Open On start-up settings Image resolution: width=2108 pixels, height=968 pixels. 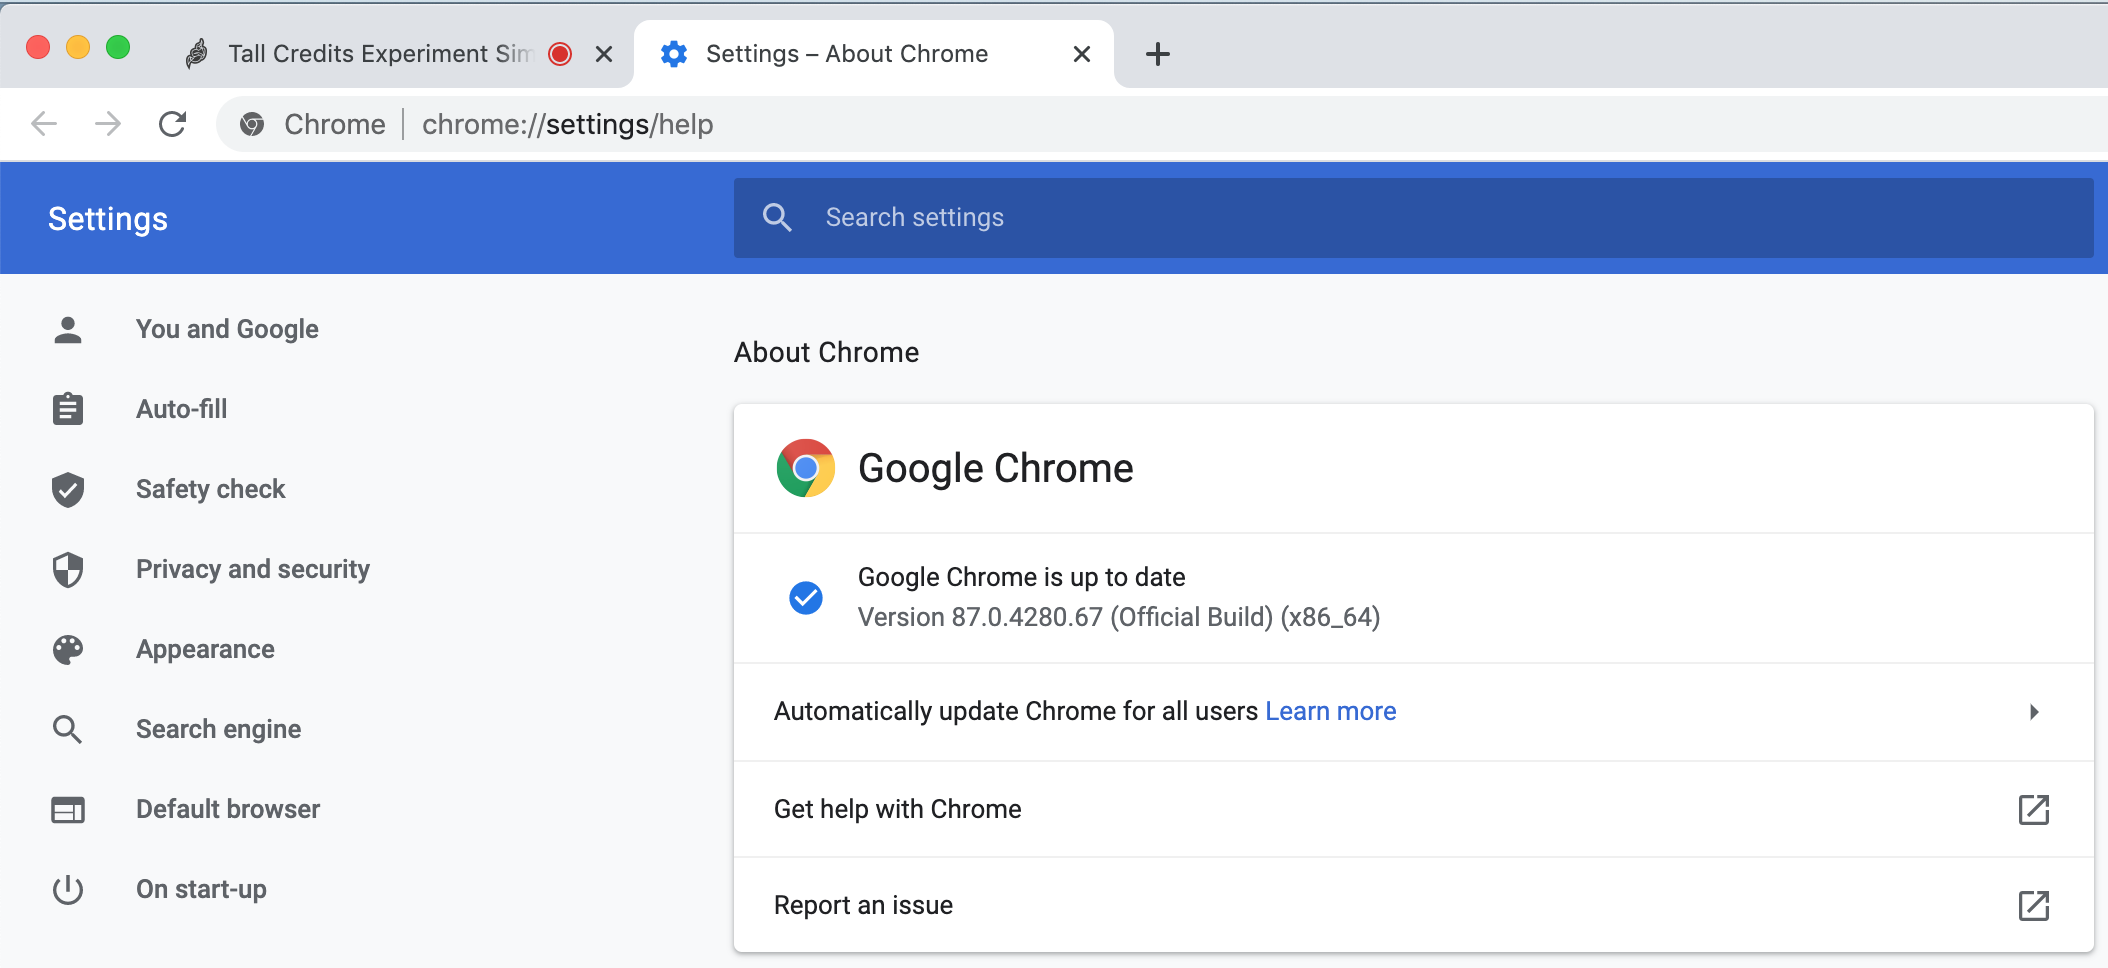(201, 889)
